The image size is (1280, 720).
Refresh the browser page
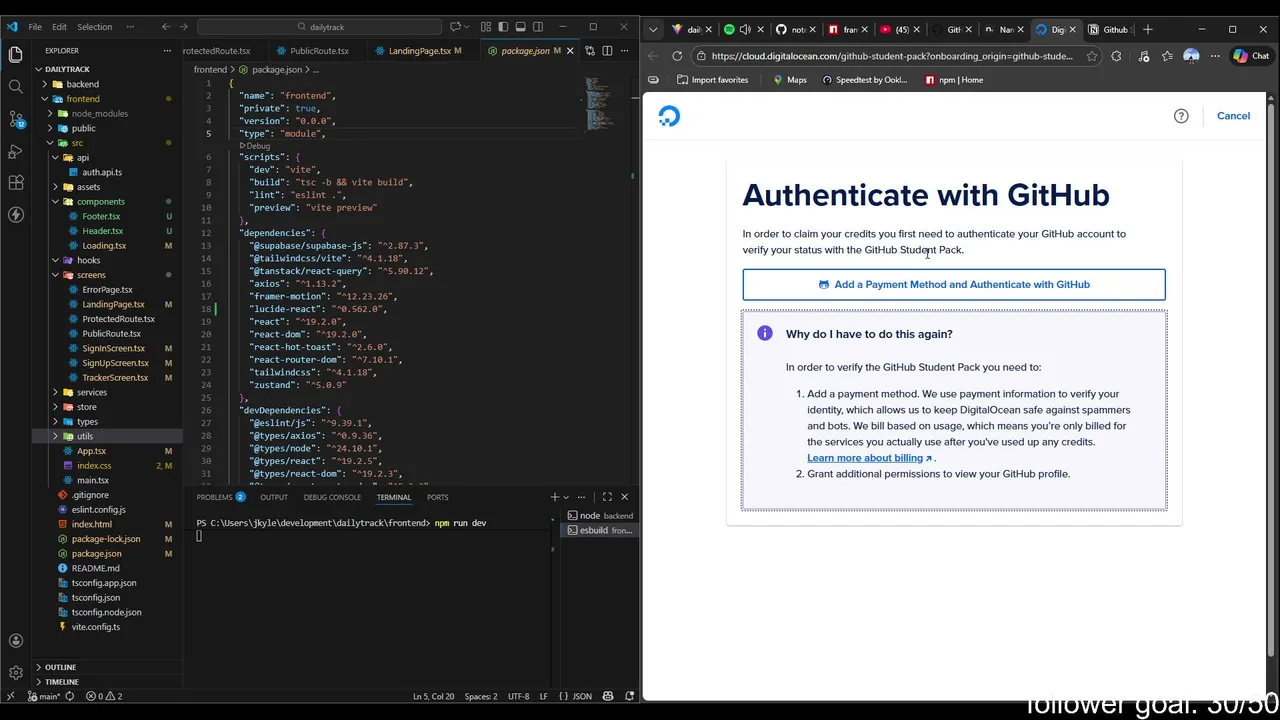(677, 56)
